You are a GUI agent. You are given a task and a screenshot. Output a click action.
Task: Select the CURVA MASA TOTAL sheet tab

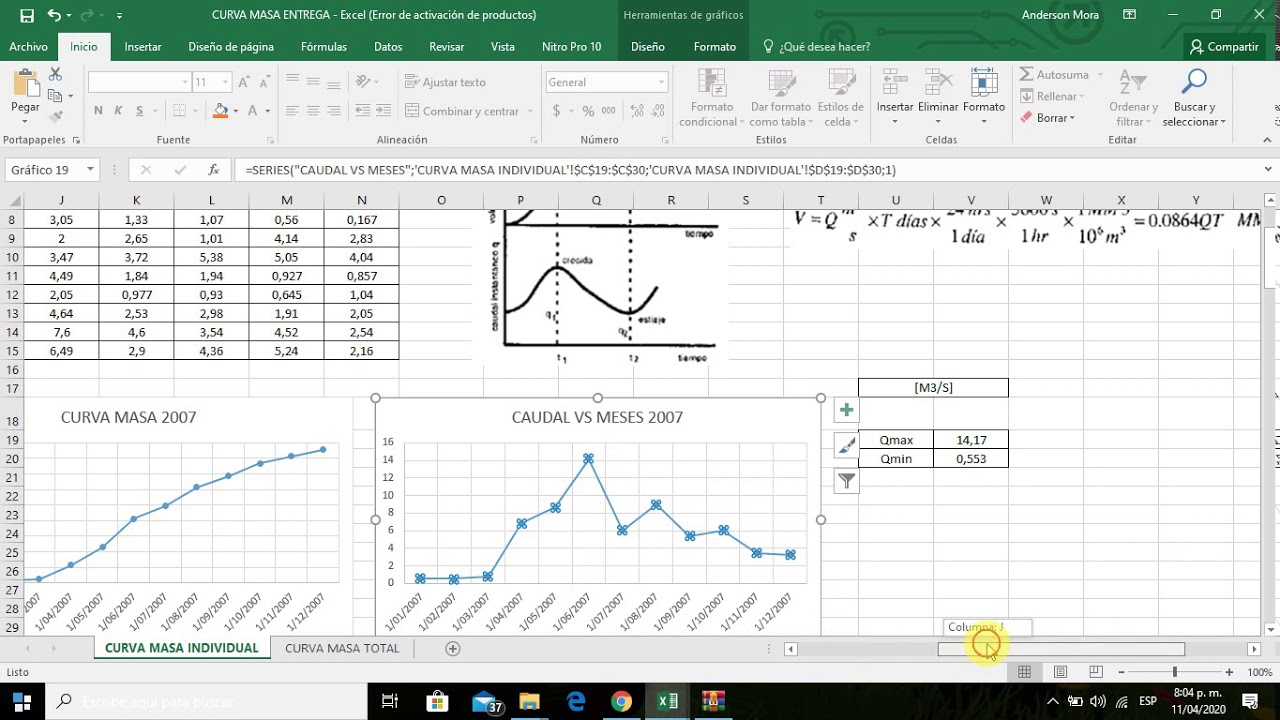(342, 648)
